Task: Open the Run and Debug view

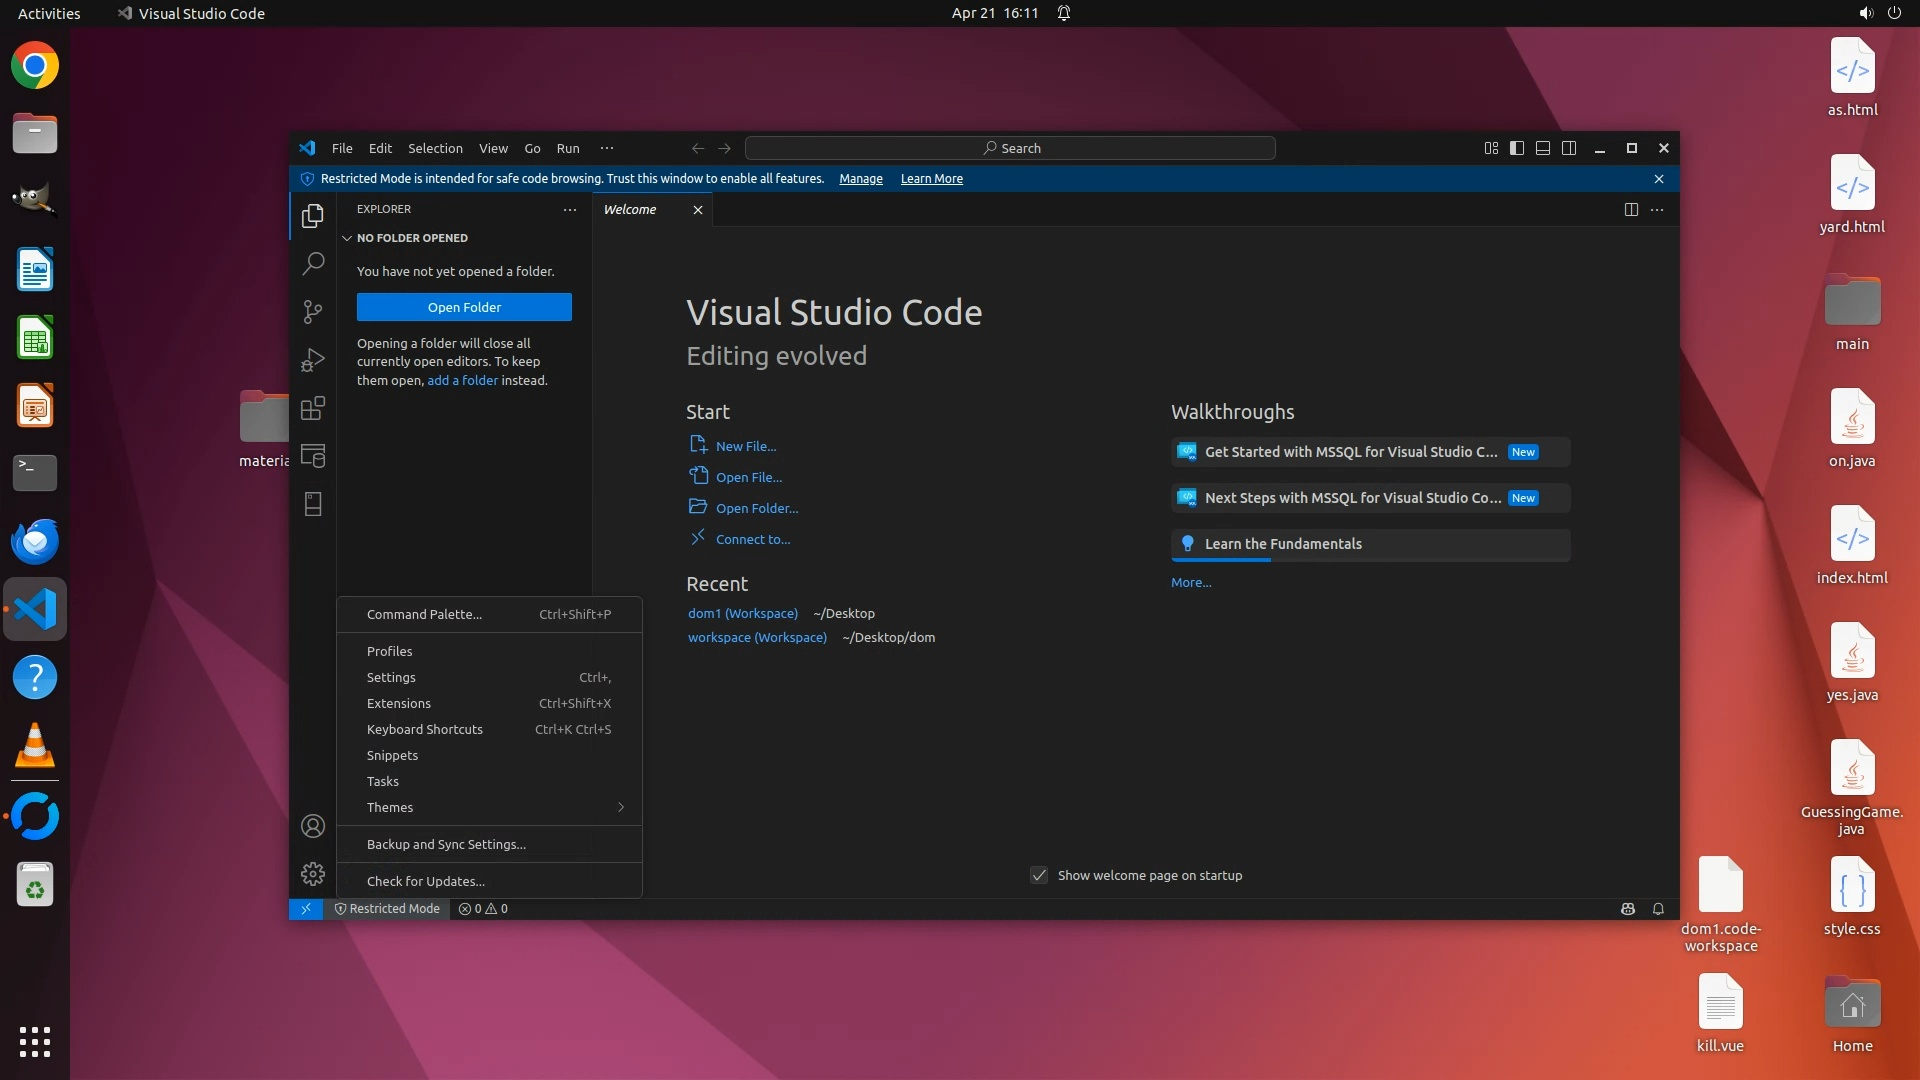Action: pyautogui.click(x=313, y=360)
